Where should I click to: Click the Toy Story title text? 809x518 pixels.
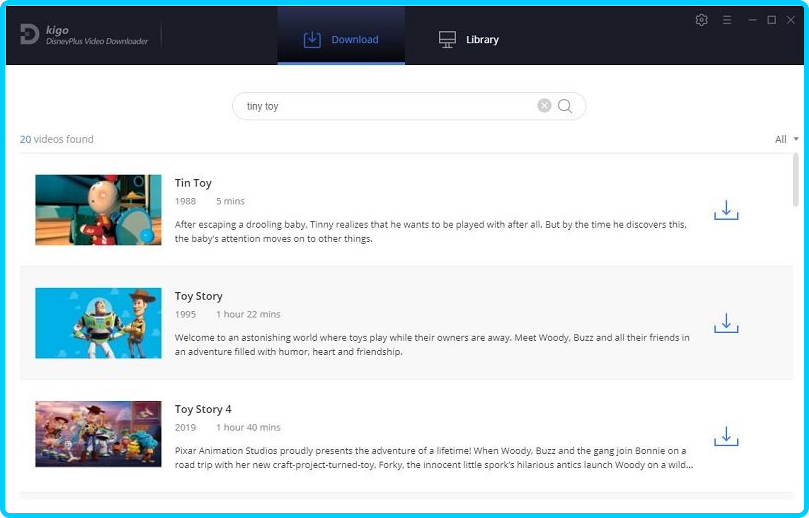198,296
